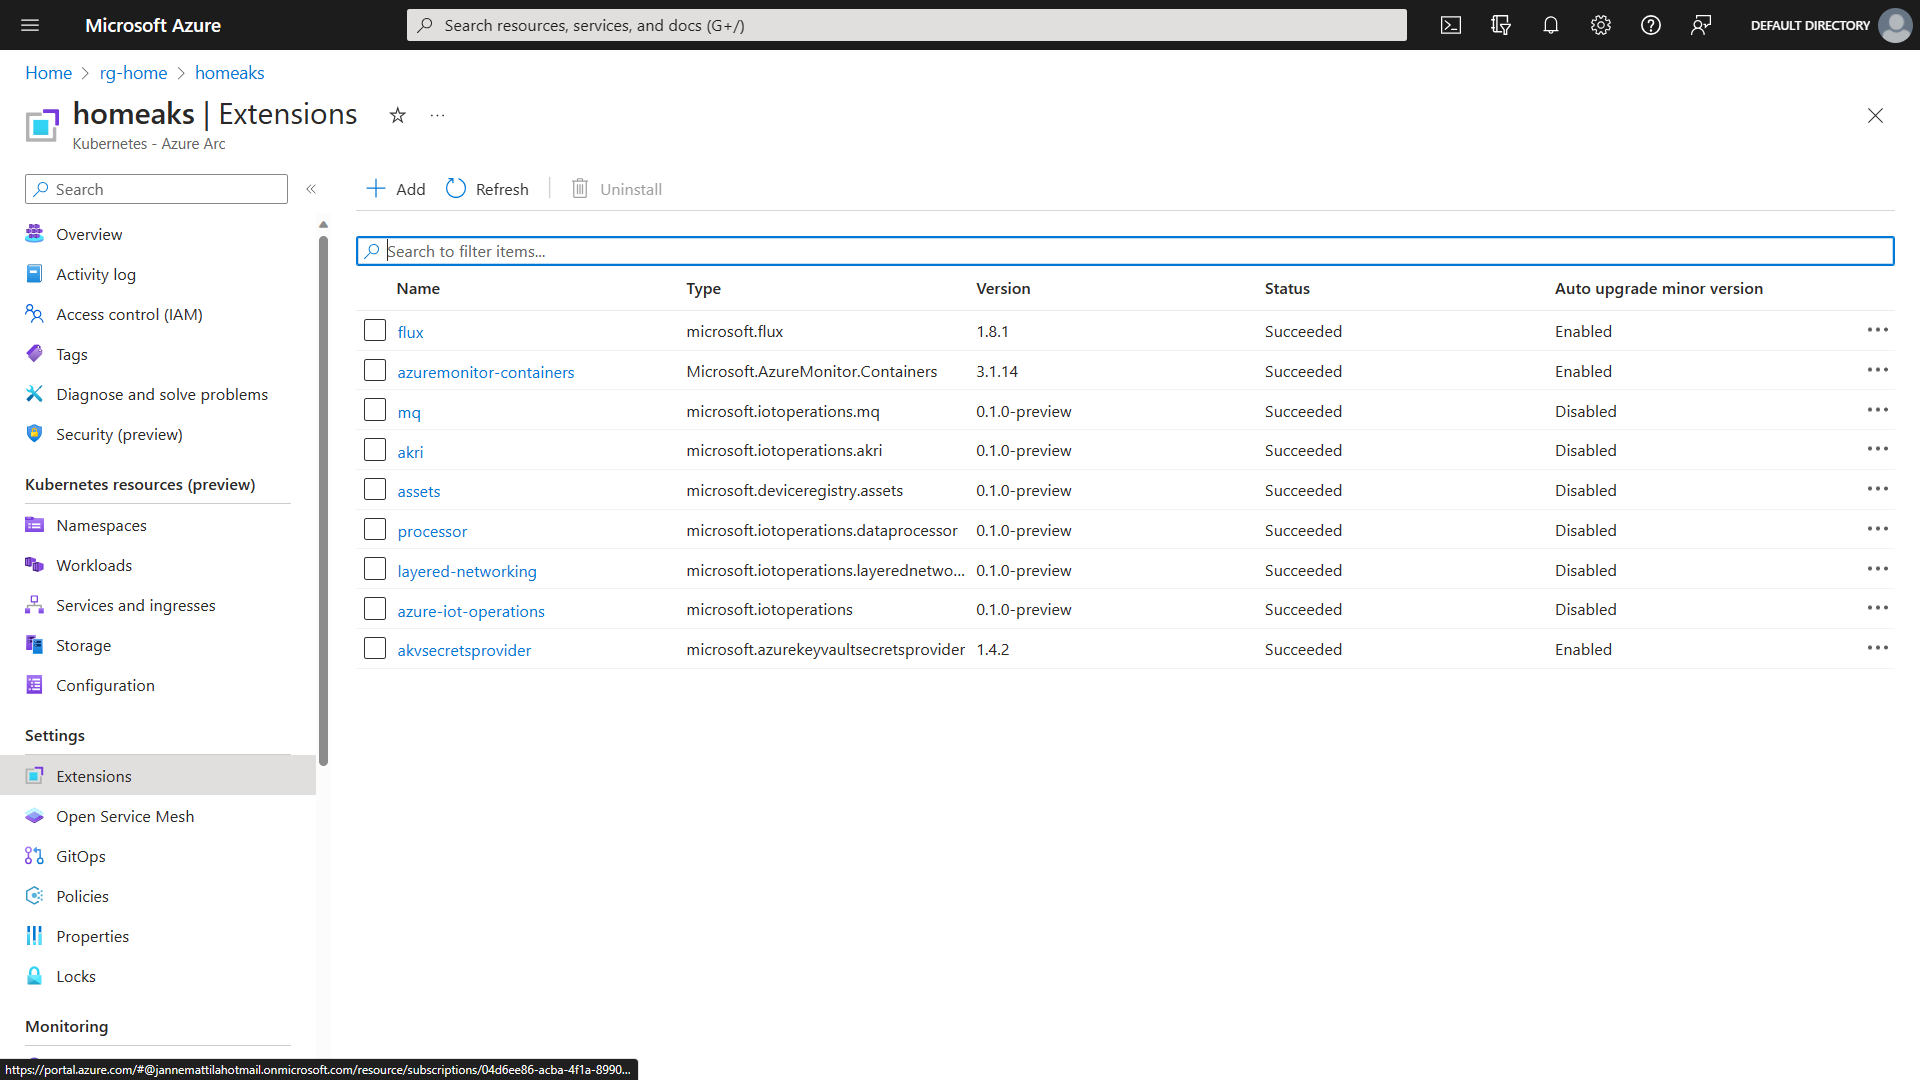Click the Services and ingresses icon
Screen dimensions: 1920x1080
pyautogui.click(x=34, y=605)
